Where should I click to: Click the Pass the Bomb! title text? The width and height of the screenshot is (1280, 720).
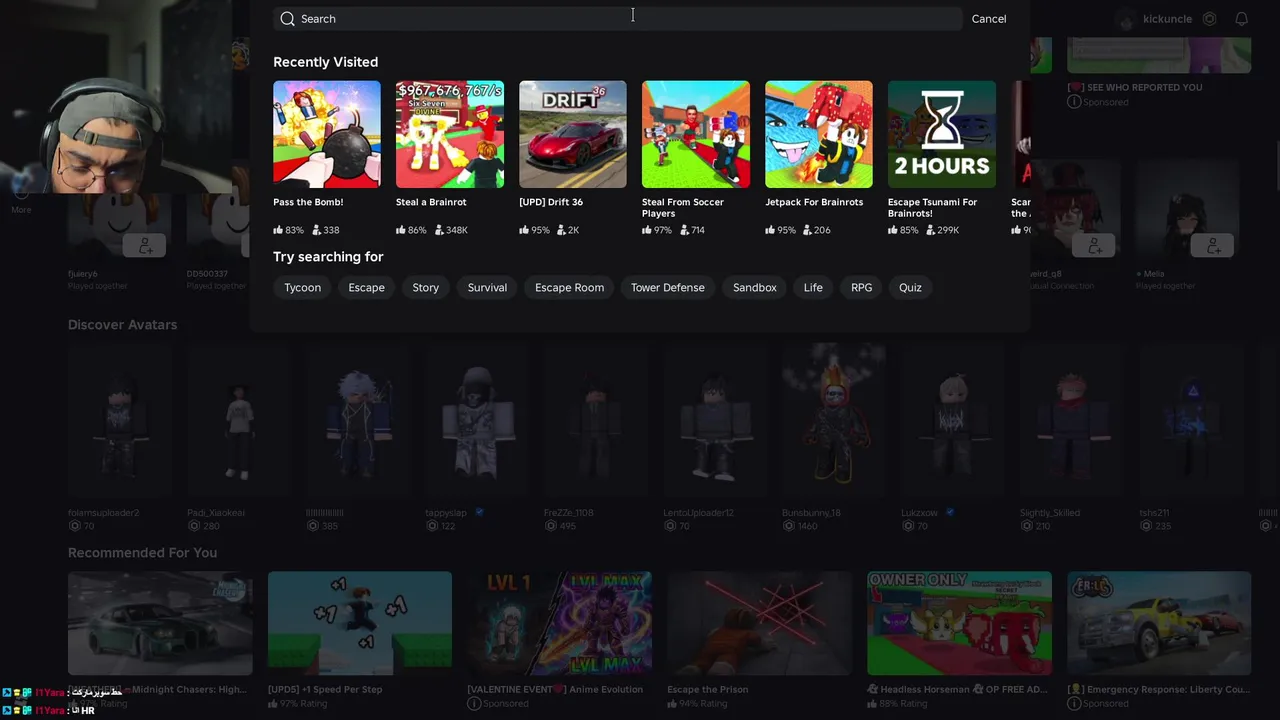tap(308, 202)
